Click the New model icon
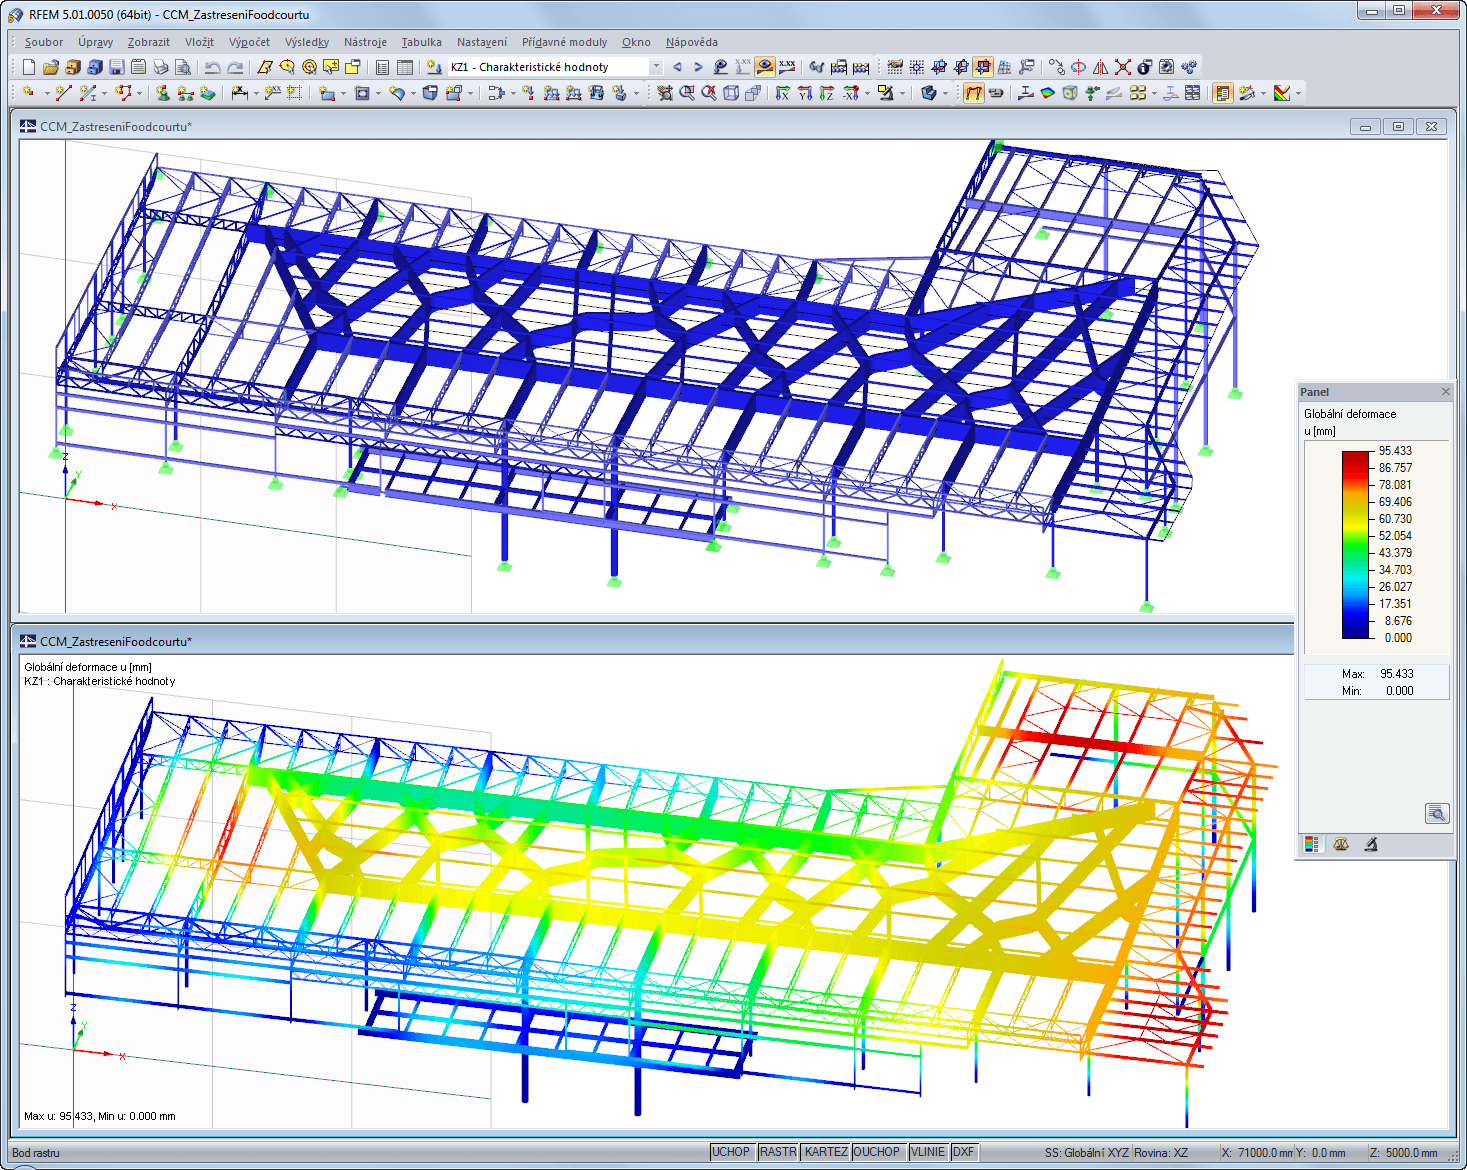Viewport: 1467px width, 1170px height. click(29, 67)
